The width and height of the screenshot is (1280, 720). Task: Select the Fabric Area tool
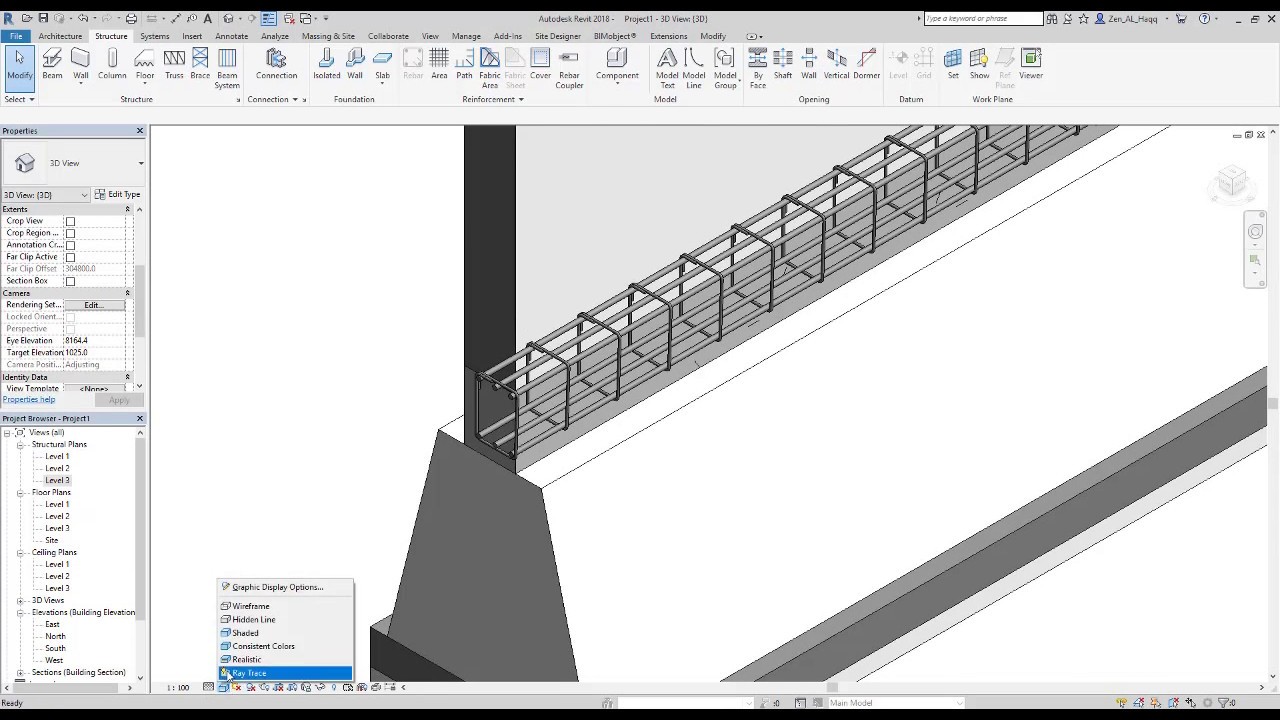[x=489, y=68]
